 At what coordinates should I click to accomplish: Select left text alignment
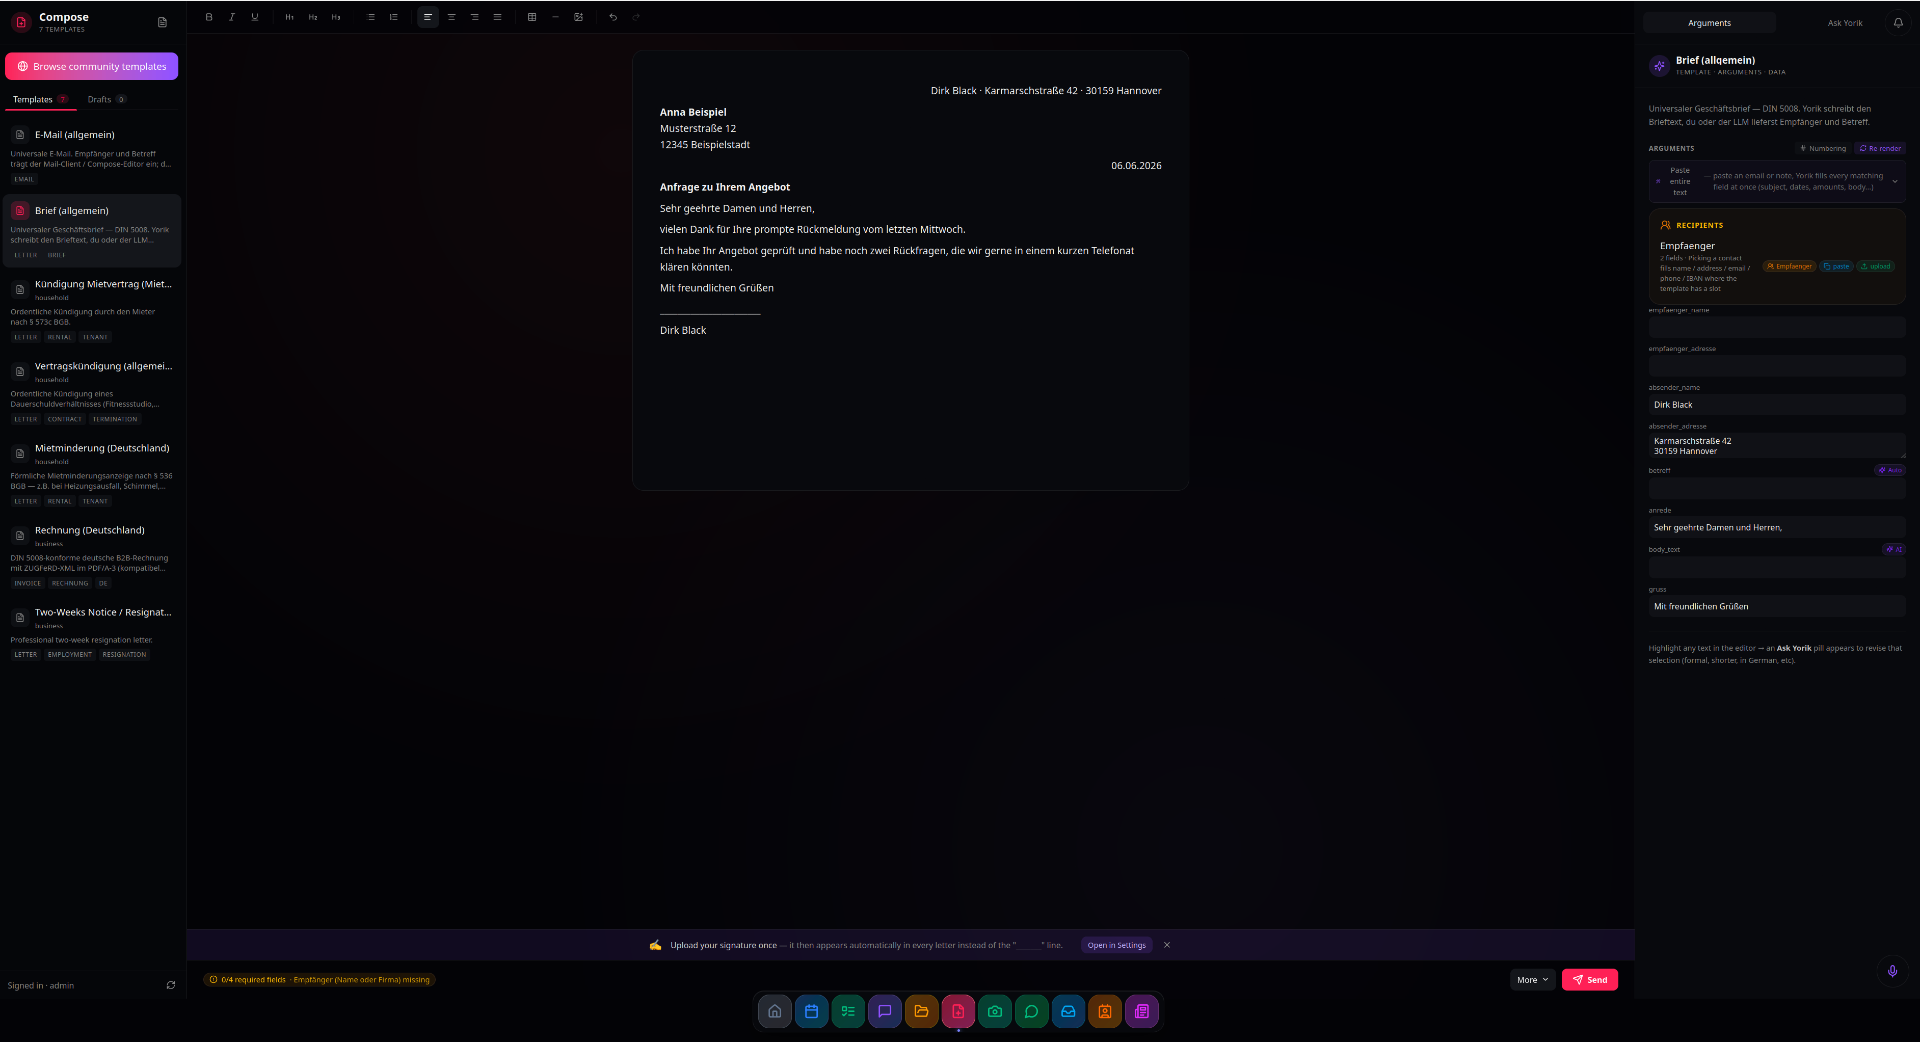tap(428, 17)
